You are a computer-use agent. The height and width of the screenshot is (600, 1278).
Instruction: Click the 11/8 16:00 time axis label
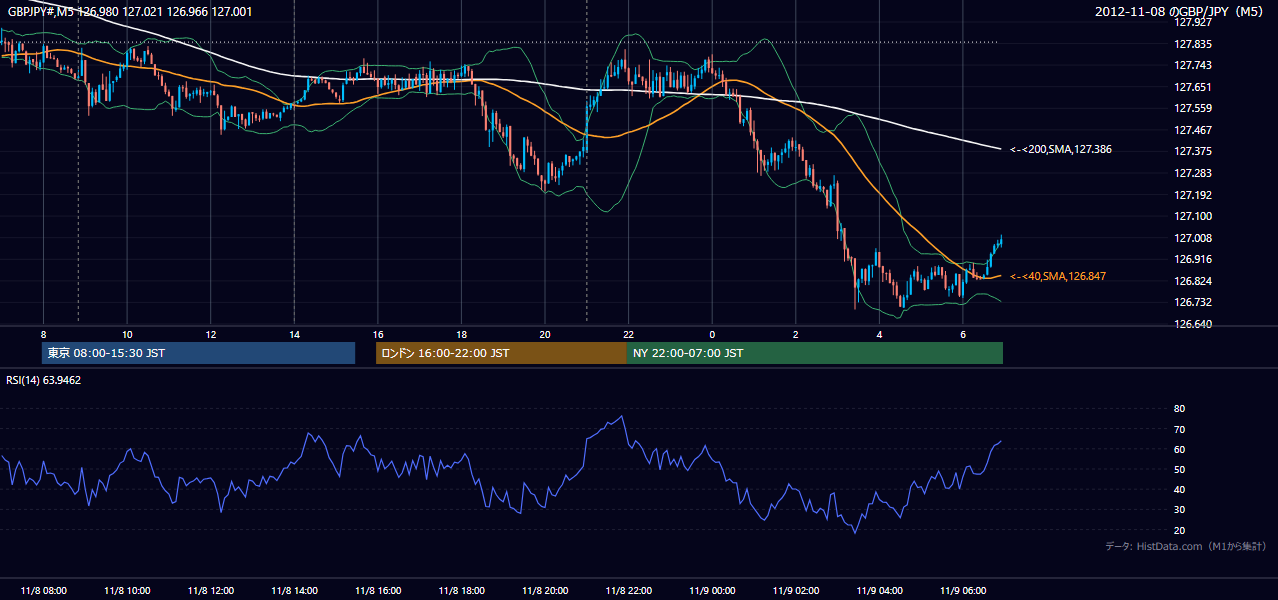tap(377, 590)
